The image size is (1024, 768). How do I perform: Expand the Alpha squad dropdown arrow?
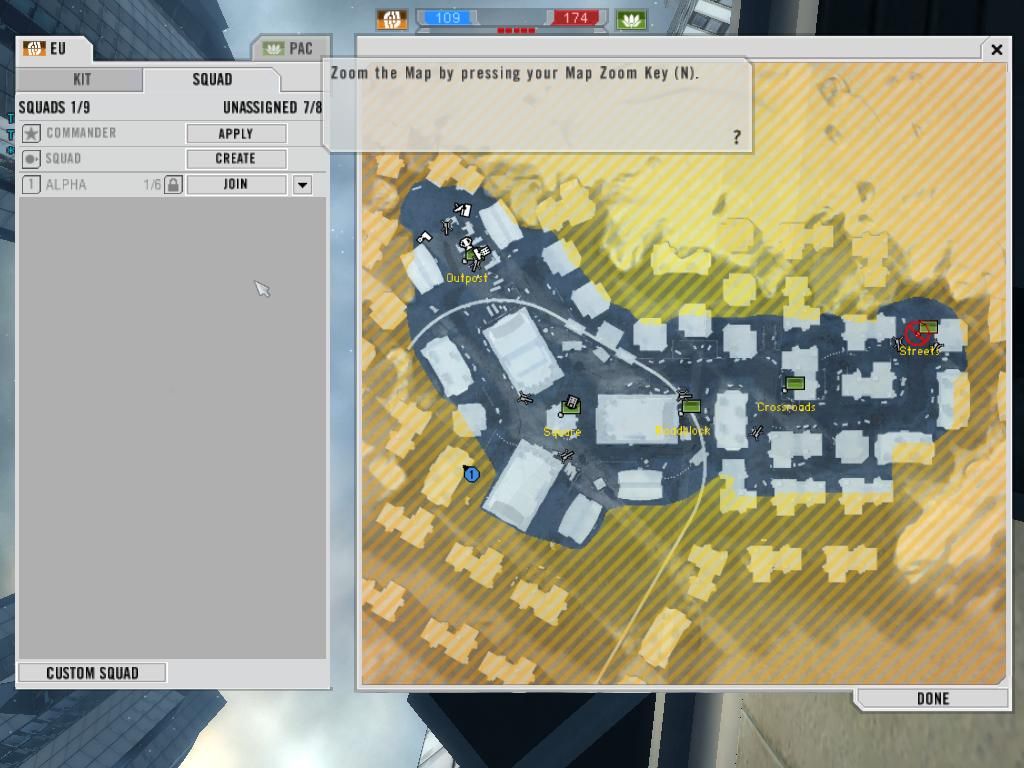(302, 185)
